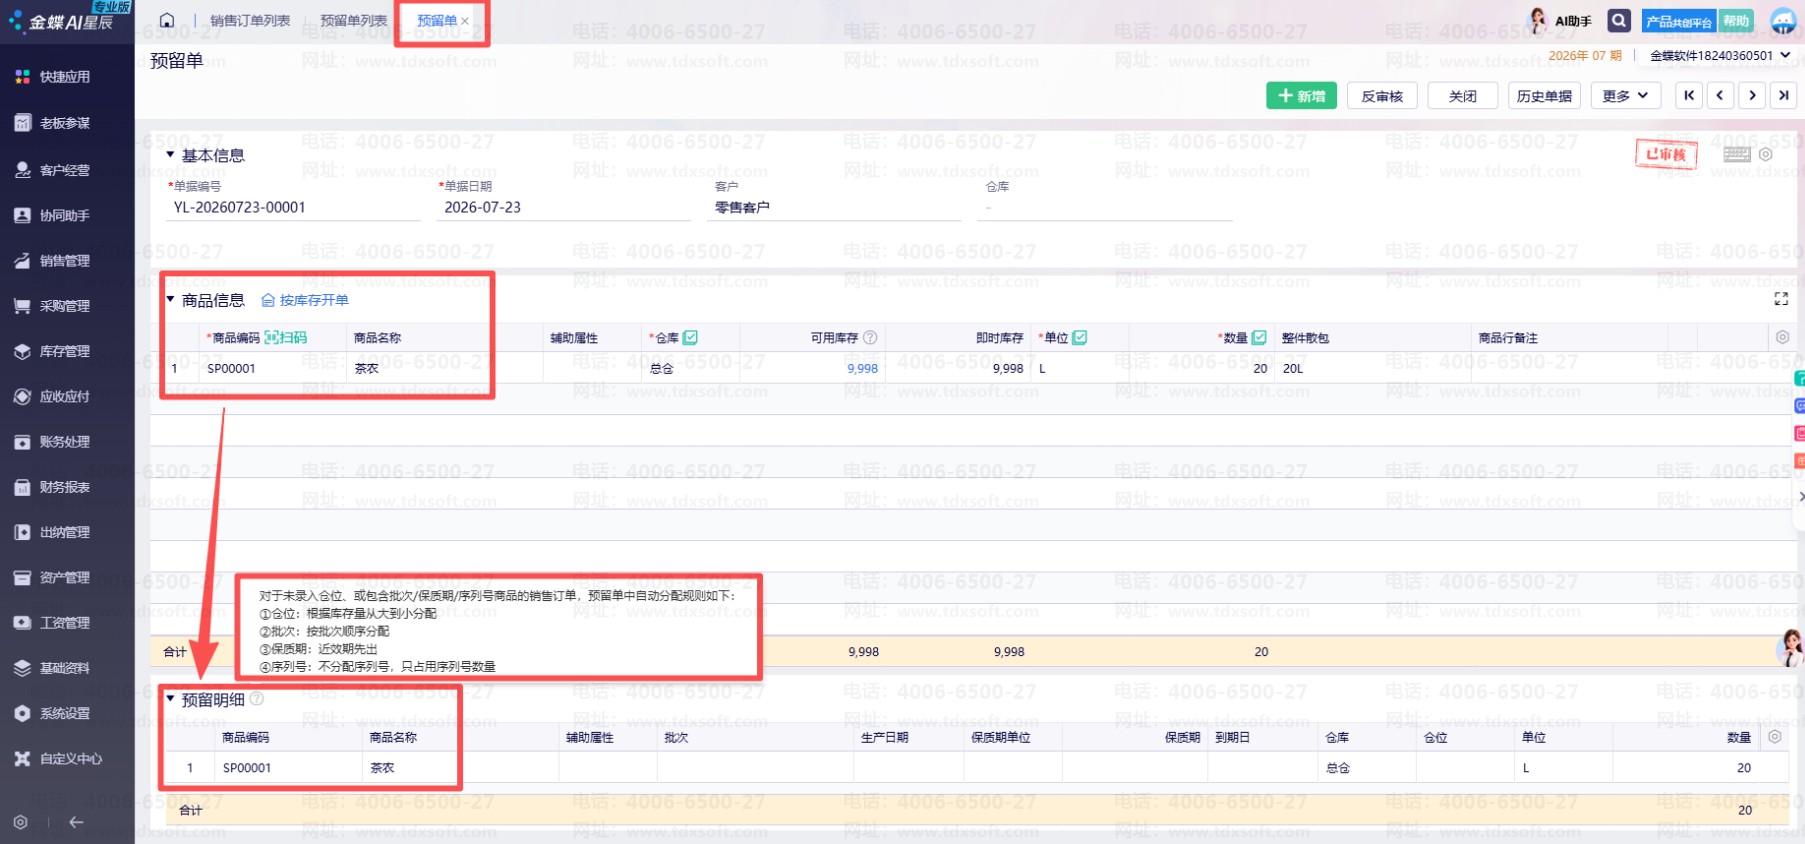This screenshot has width=1805, height=844.
Task: Expand product table to full screen
Action: 1781,299
